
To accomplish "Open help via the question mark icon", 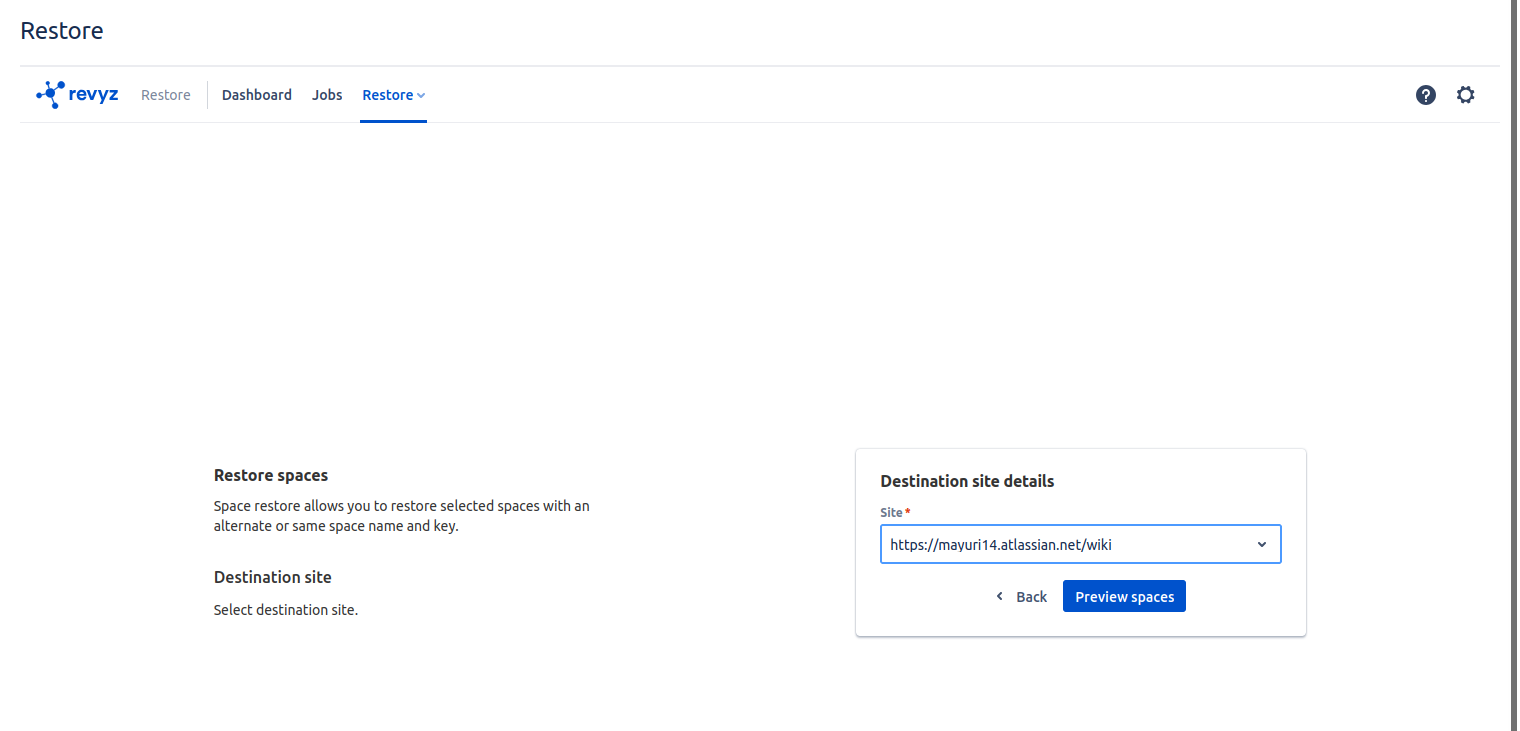I will [1426, 95].
